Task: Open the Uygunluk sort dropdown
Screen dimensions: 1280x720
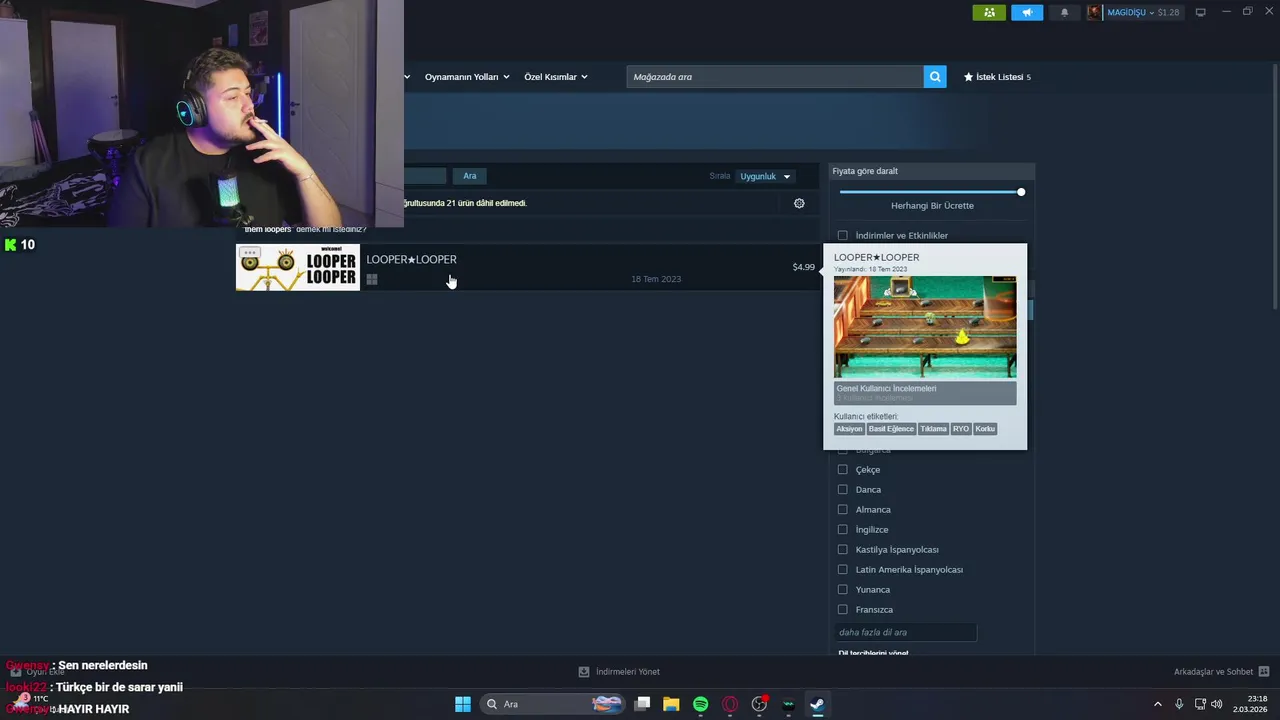Action: pos(765,176)
